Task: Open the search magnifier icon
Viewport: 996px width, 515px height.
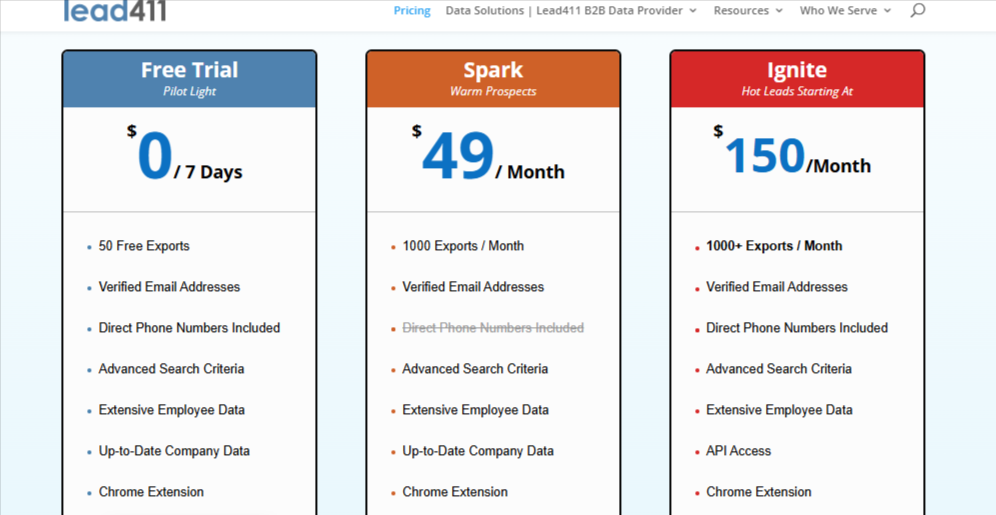Action: (917, 11)
